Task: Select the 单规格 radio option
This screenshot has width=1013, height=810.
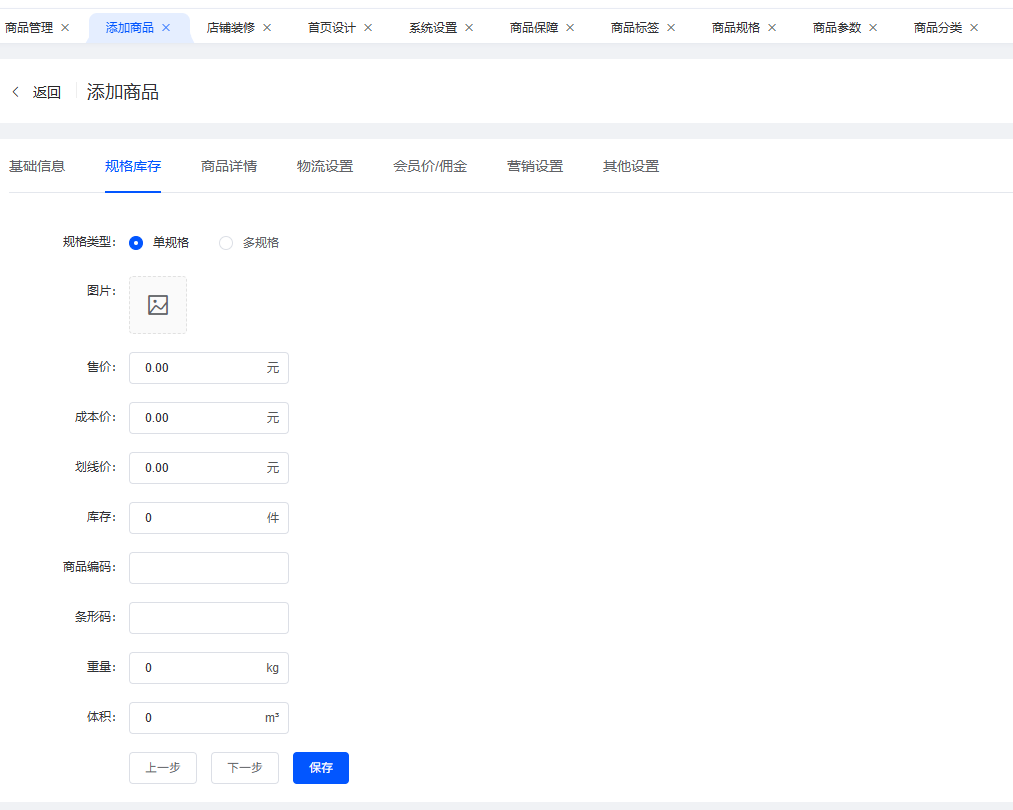Action: (x=136, y=242)
